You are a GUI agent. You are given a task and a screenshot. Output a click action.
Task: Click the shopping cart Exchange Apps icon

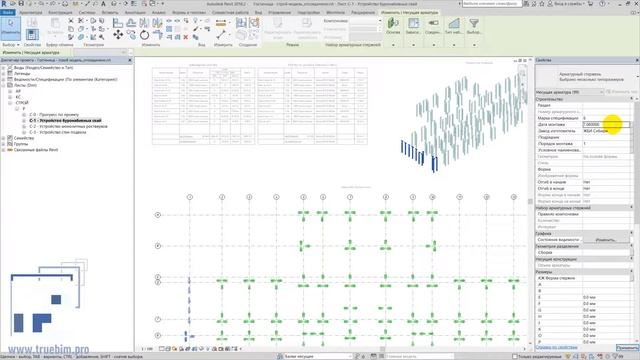(590, 4)
